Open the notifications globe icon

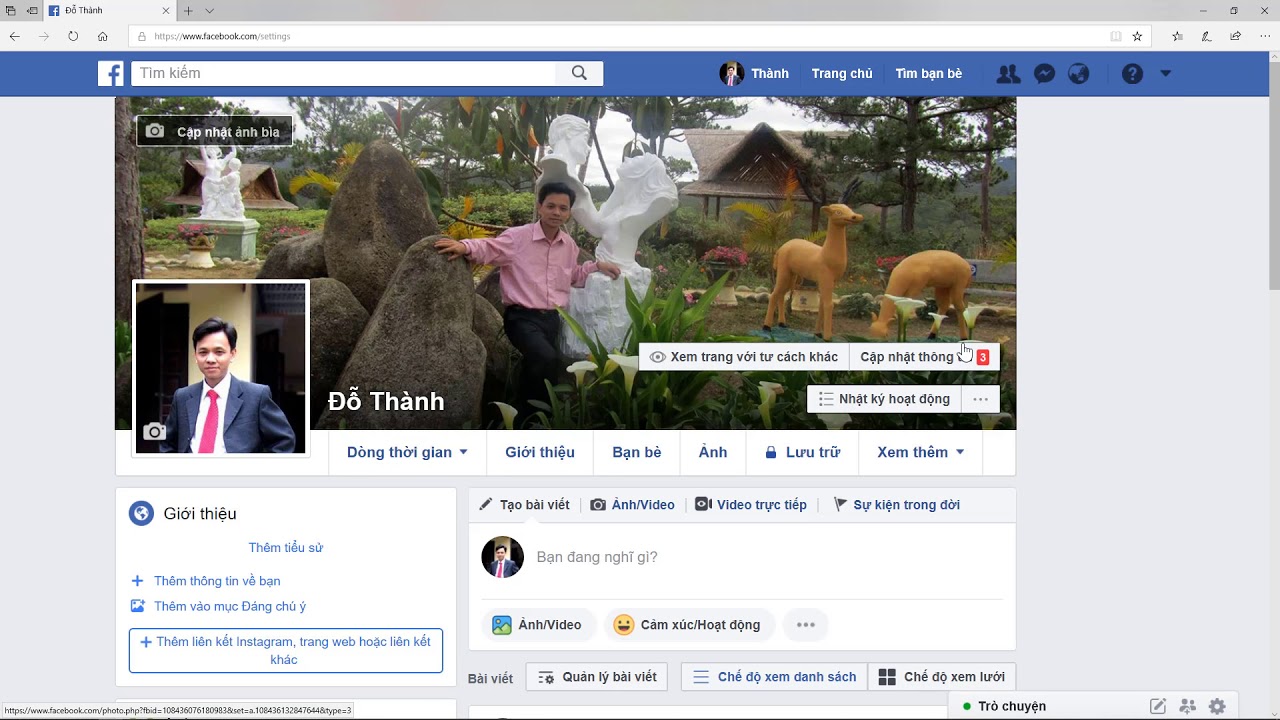point(1078,74)
